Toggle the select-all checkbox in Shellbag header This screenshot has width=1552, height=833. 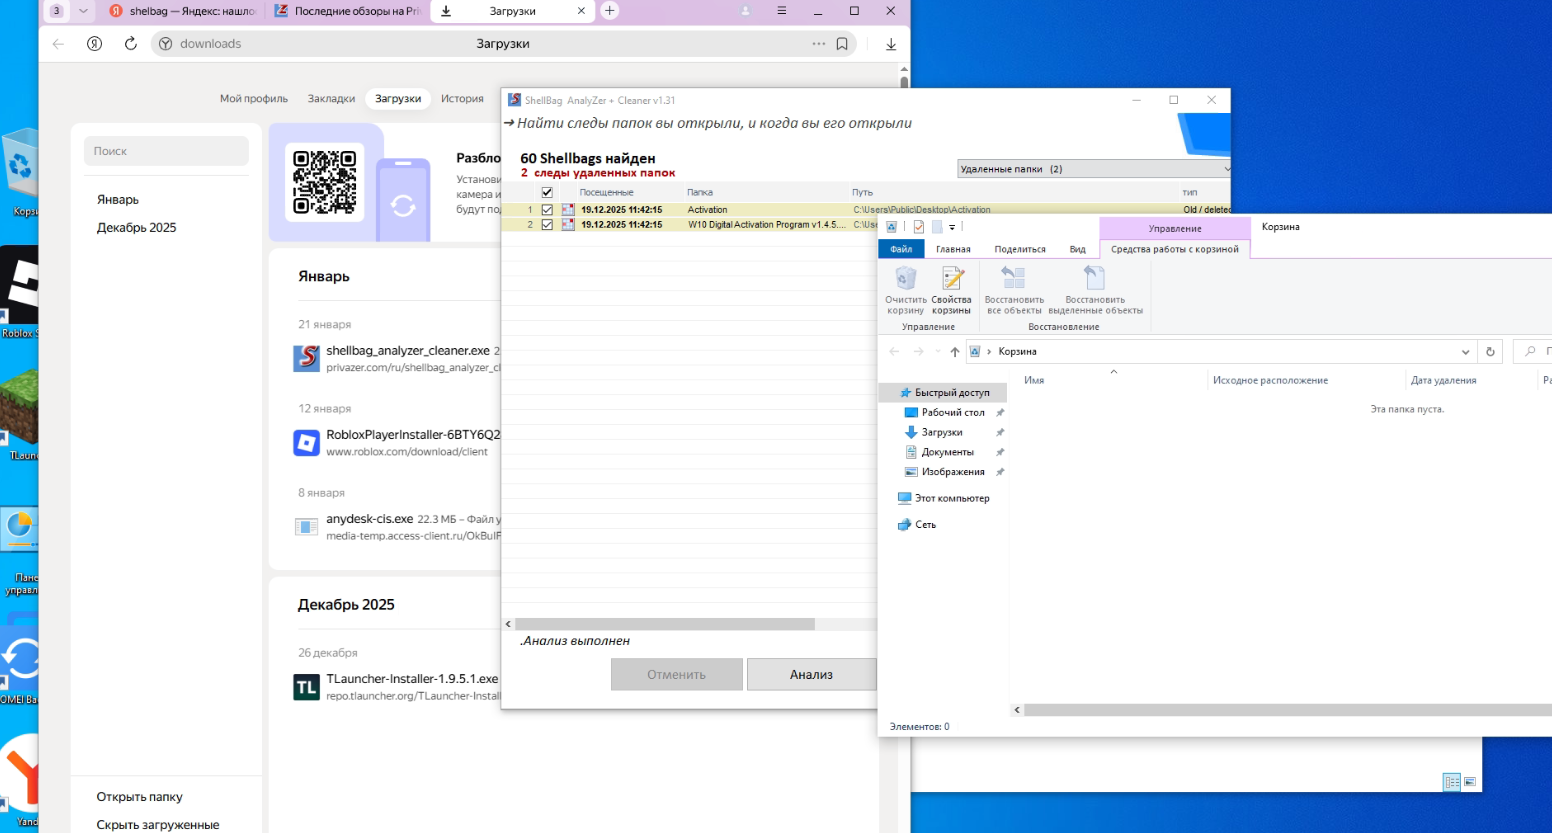[547, 192]
